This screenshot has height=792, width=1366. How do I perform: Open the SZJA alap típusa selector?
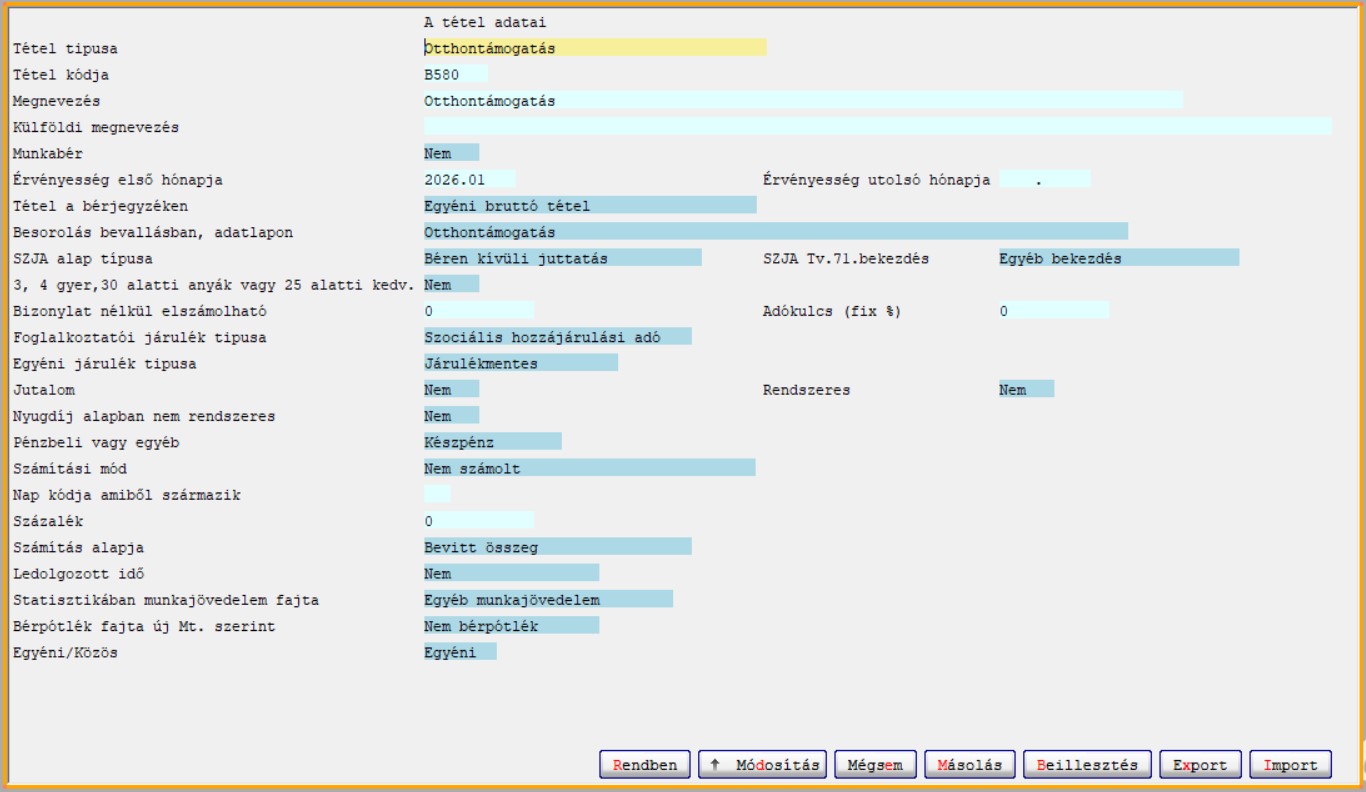562,258
